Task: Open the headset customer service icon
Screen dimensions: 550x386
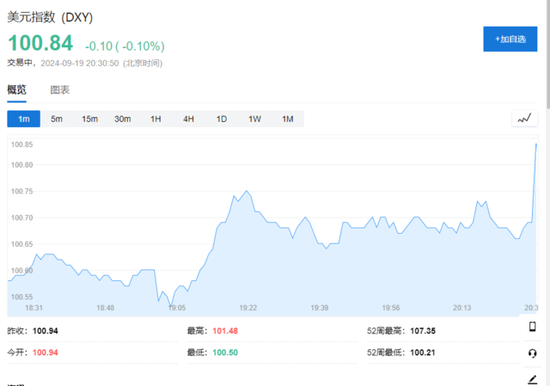Action: pyautogui.click(x=532, y=353)
